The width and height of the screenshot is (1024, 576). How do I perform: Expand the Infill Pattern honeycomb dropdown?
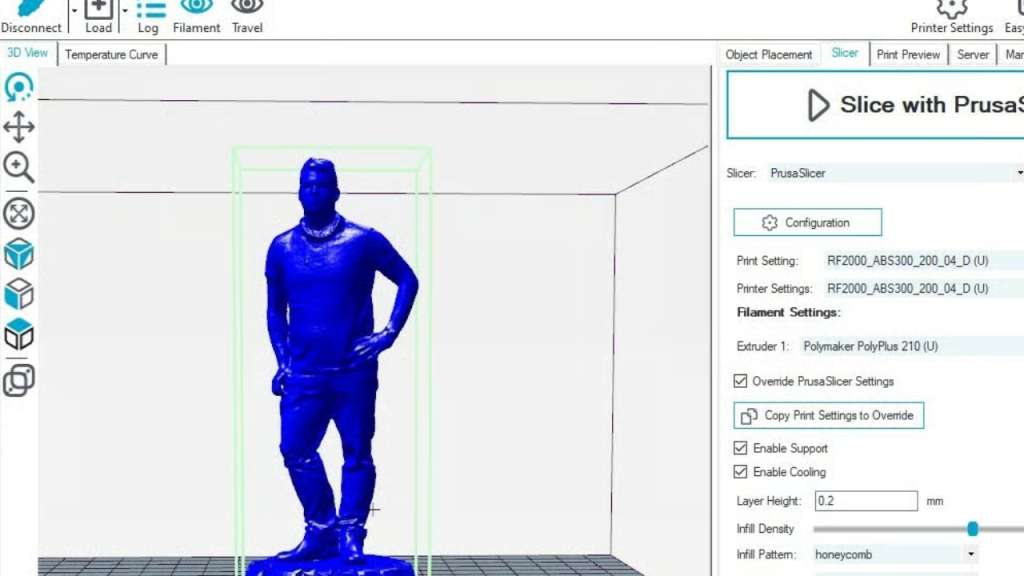point(895,554)
